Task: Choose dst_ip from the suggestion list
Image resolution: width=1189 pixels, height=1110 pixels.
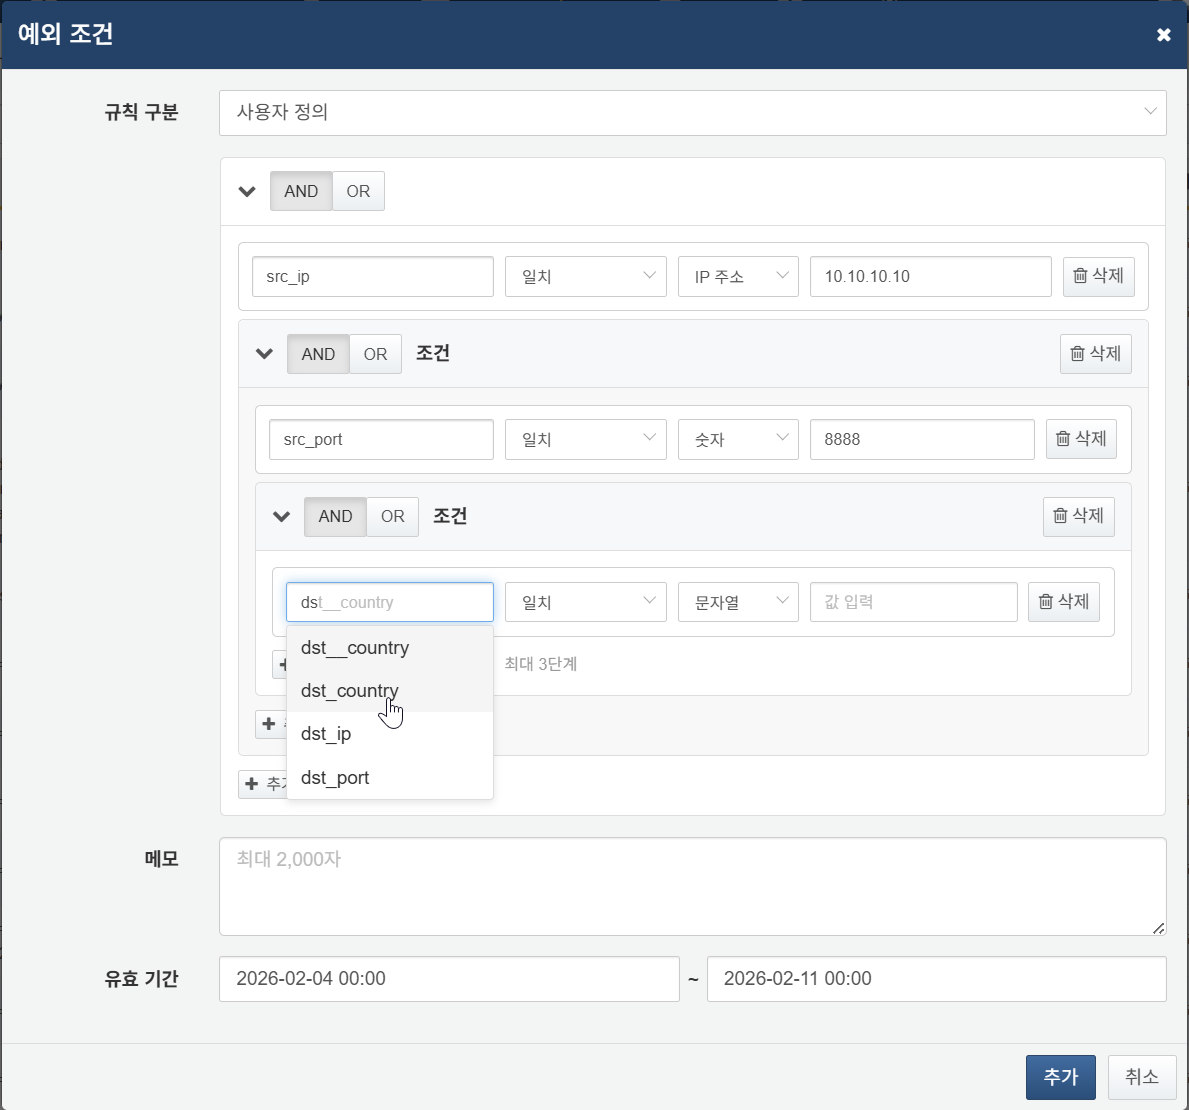Action: coord(390,735)
